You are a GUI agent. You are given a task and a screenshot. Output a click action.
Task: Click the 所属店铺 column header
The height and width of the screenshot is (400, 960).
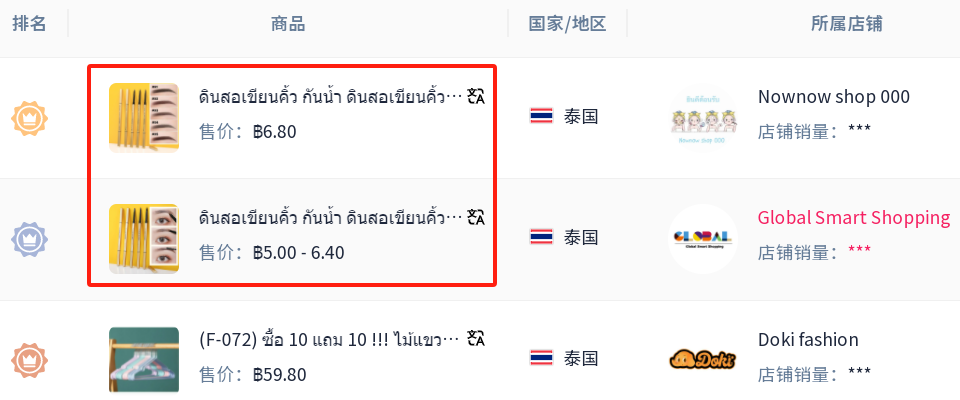(847, 24)
